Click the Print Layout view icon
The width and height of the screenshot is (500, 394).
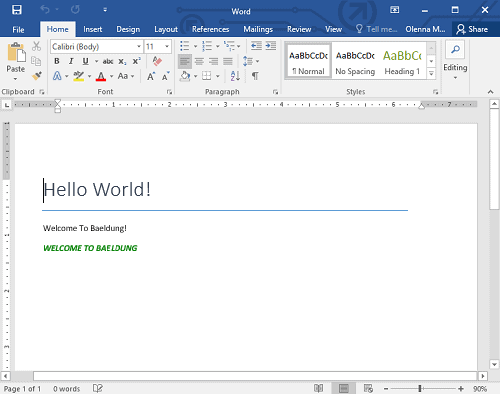click(x=344, y=388)
